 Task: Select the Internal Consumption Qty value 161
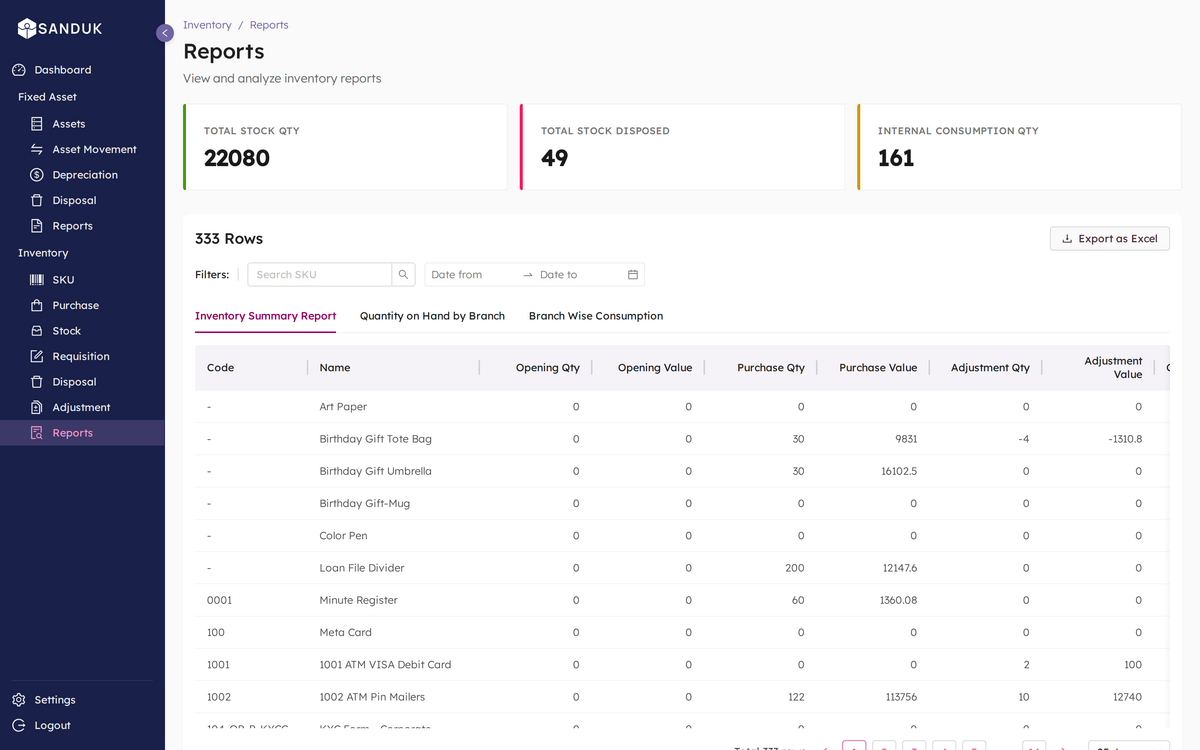tap(896, 158)
